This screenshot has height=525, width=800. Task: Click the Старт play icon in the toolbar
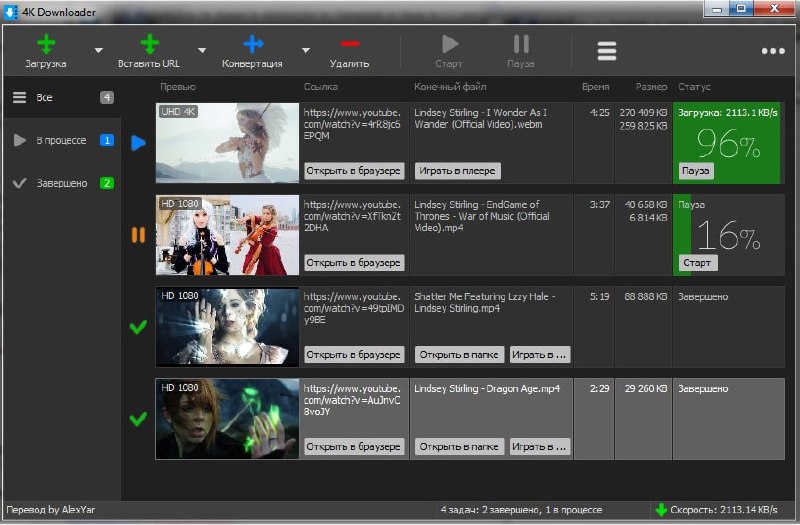click(x=450, y=44)
